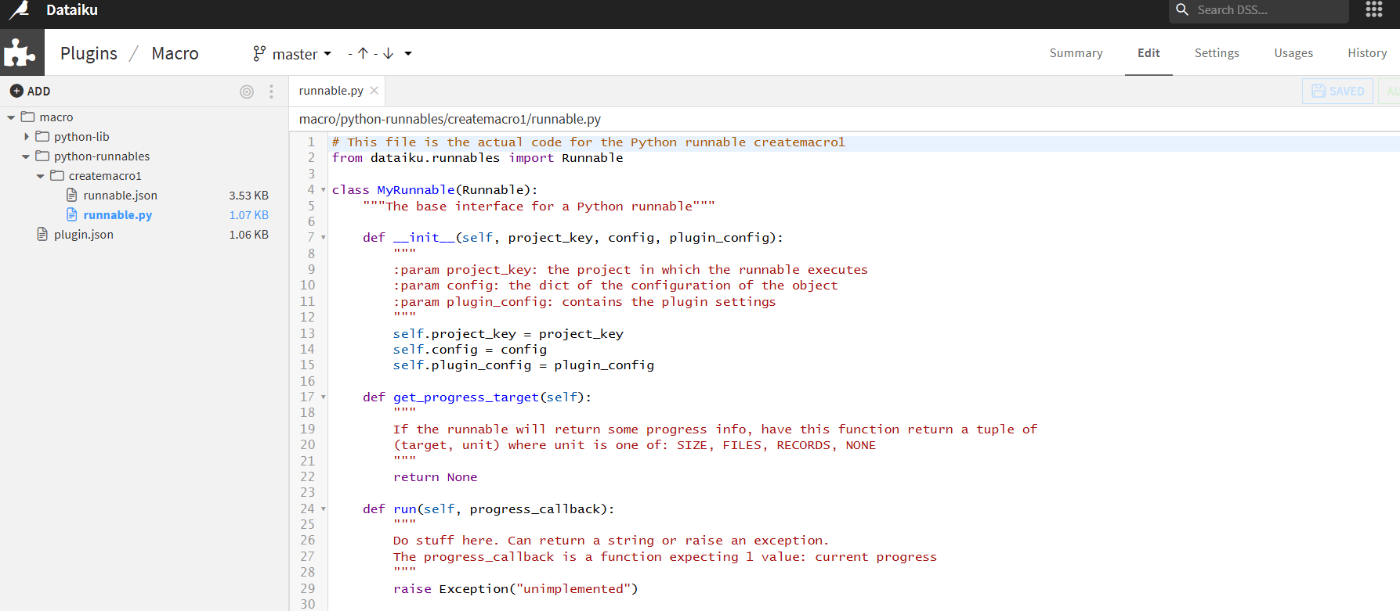Click the createmacro1 folder icon
This screenshot has height=611, width=1400.
click(x=56, y=176)
